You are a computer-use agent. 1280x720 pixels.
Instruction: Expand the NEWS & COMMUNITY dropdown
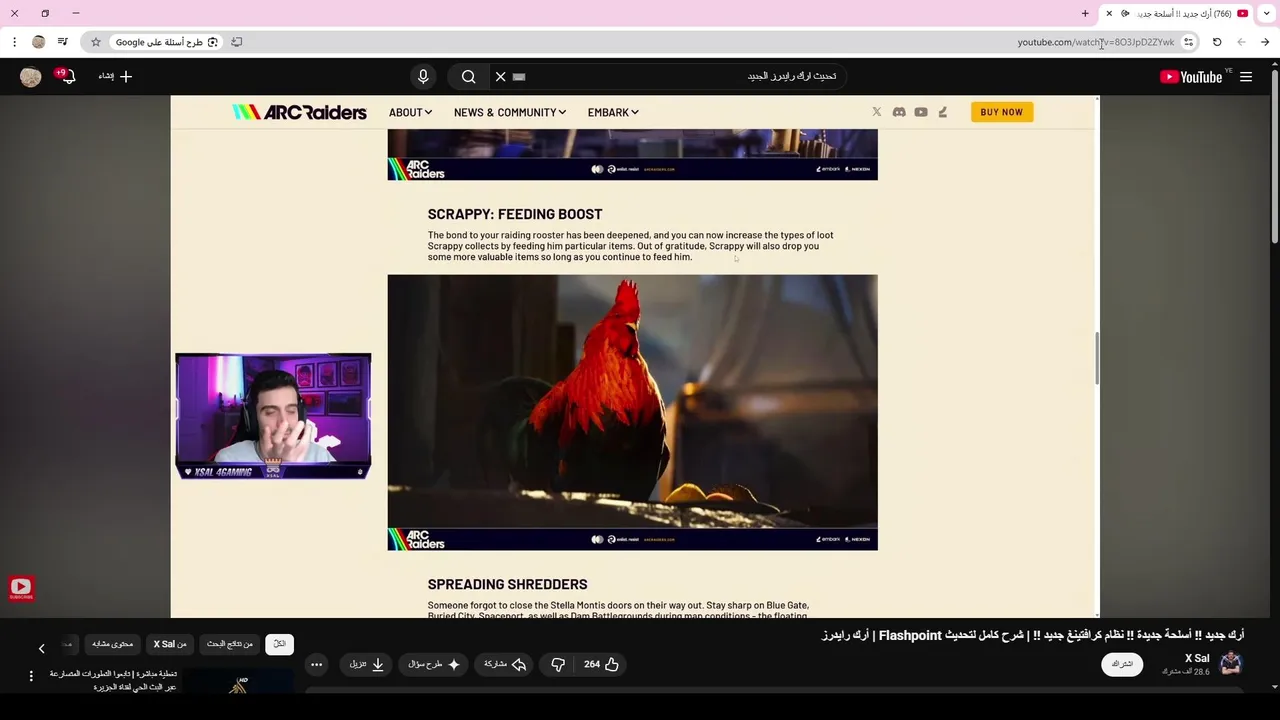pos(510,112)
